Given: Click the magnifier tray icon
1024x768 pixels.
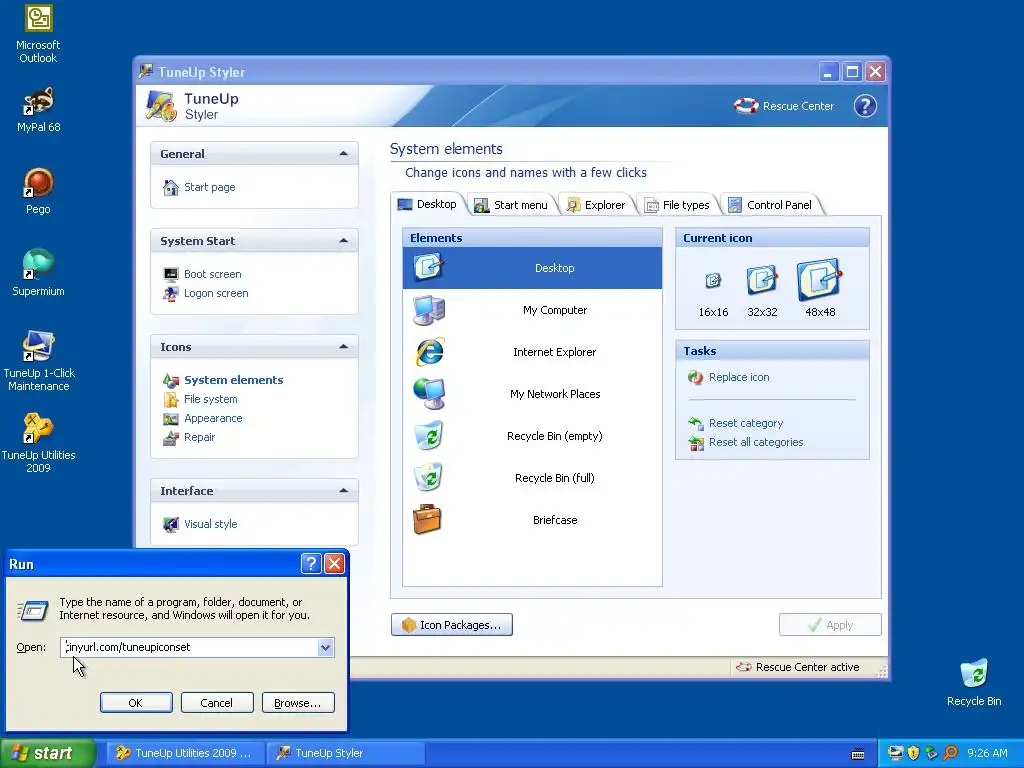Looking at the screenshot, I should click(950, 753).
